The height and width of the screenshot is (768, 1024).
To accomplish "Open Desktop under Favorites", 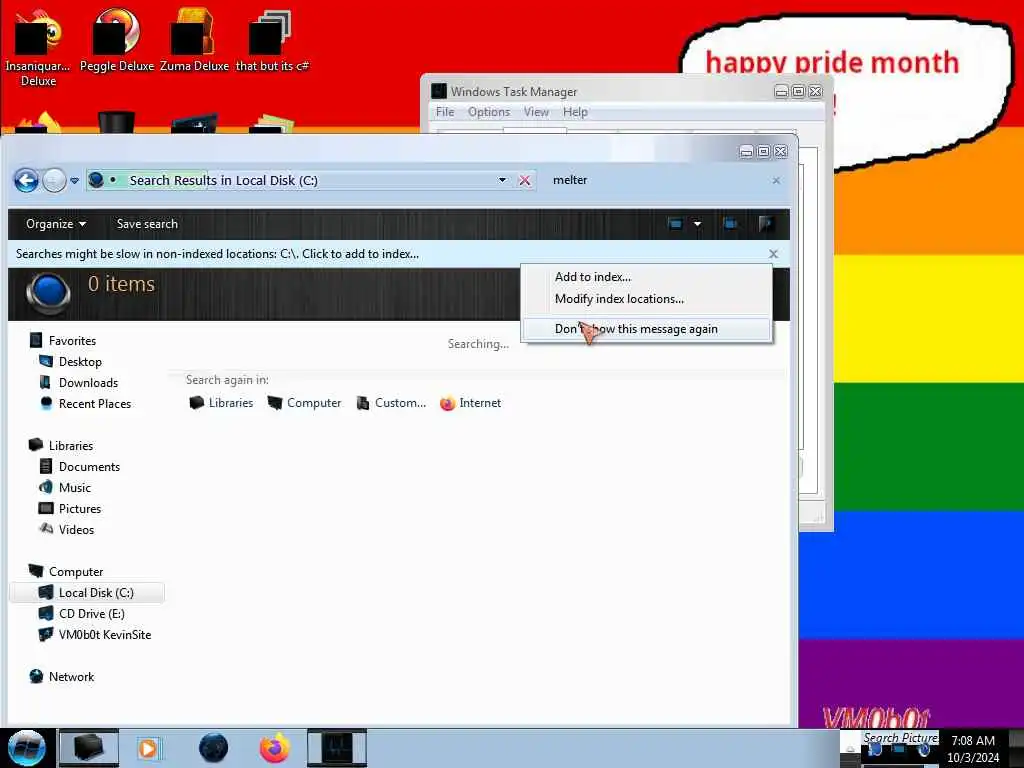I will [x=71, y=362].
